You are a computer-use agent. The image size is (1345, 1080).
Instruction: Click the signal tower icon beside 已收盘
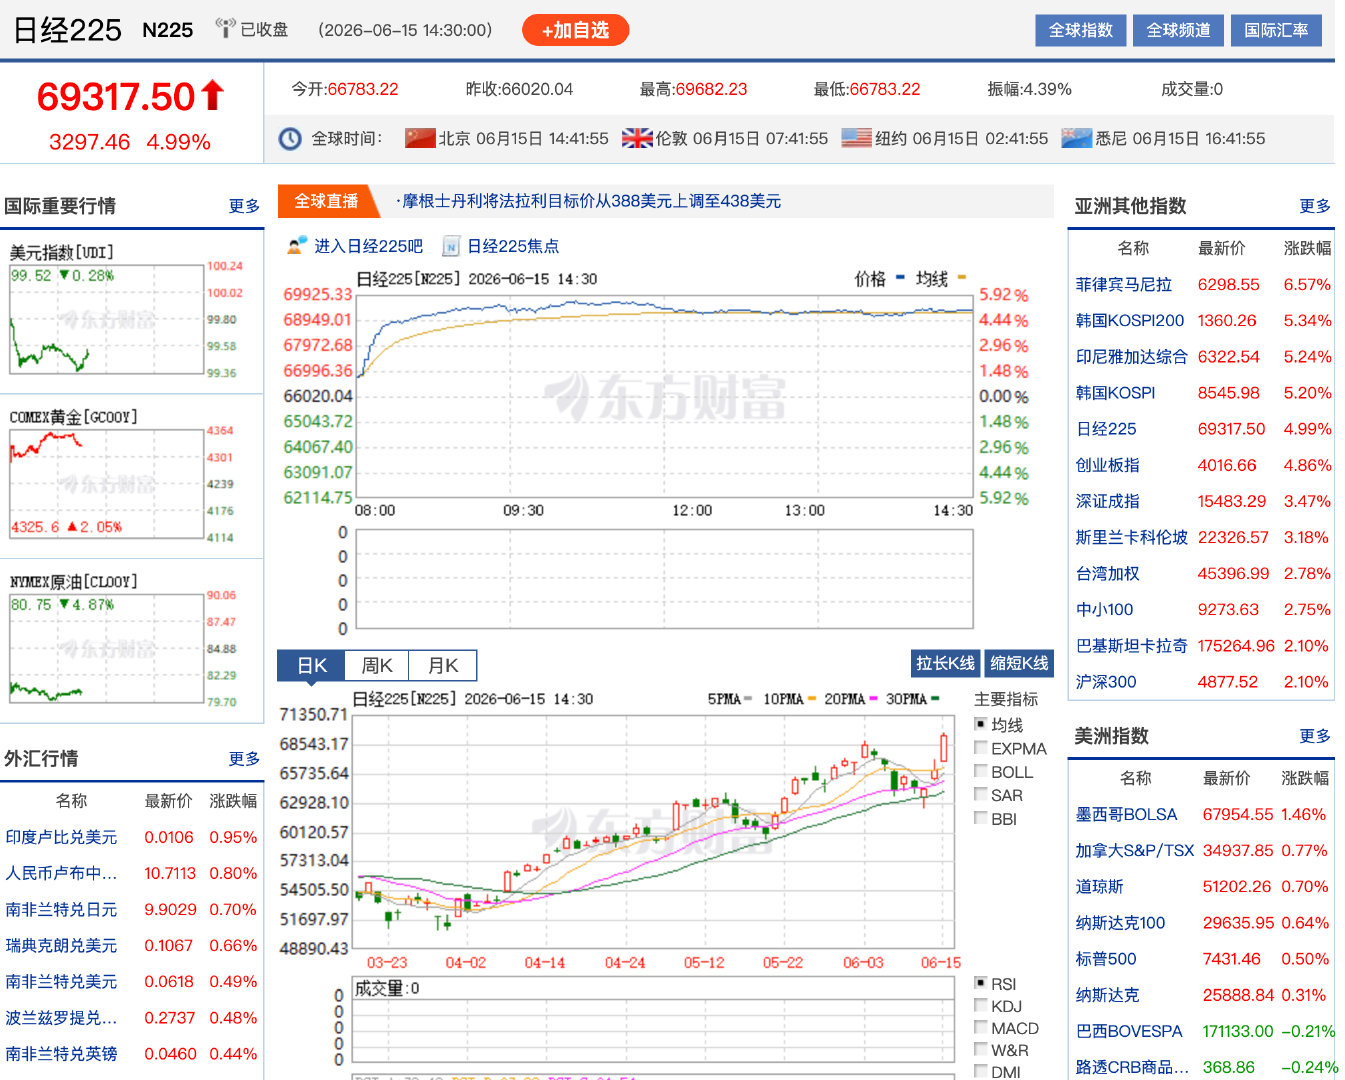226,29
